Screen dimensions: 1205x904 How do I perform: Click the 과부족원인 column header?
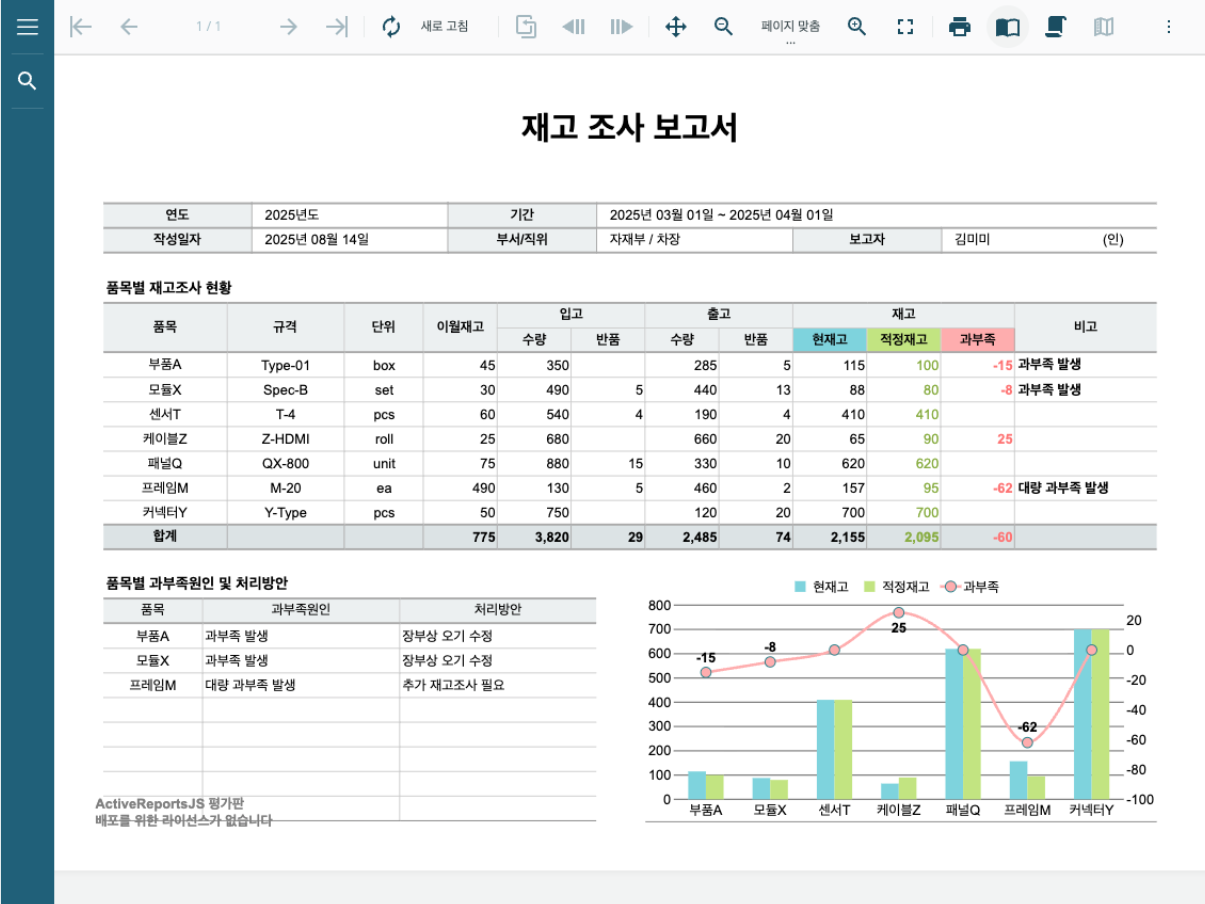301,609
